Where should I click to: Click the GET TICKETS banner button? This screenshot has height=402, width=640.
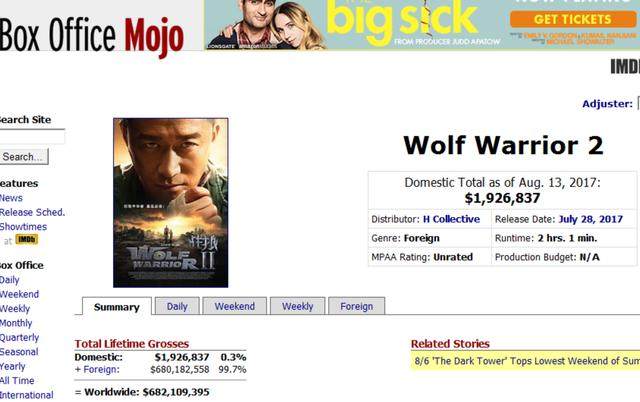pos(573,19)
